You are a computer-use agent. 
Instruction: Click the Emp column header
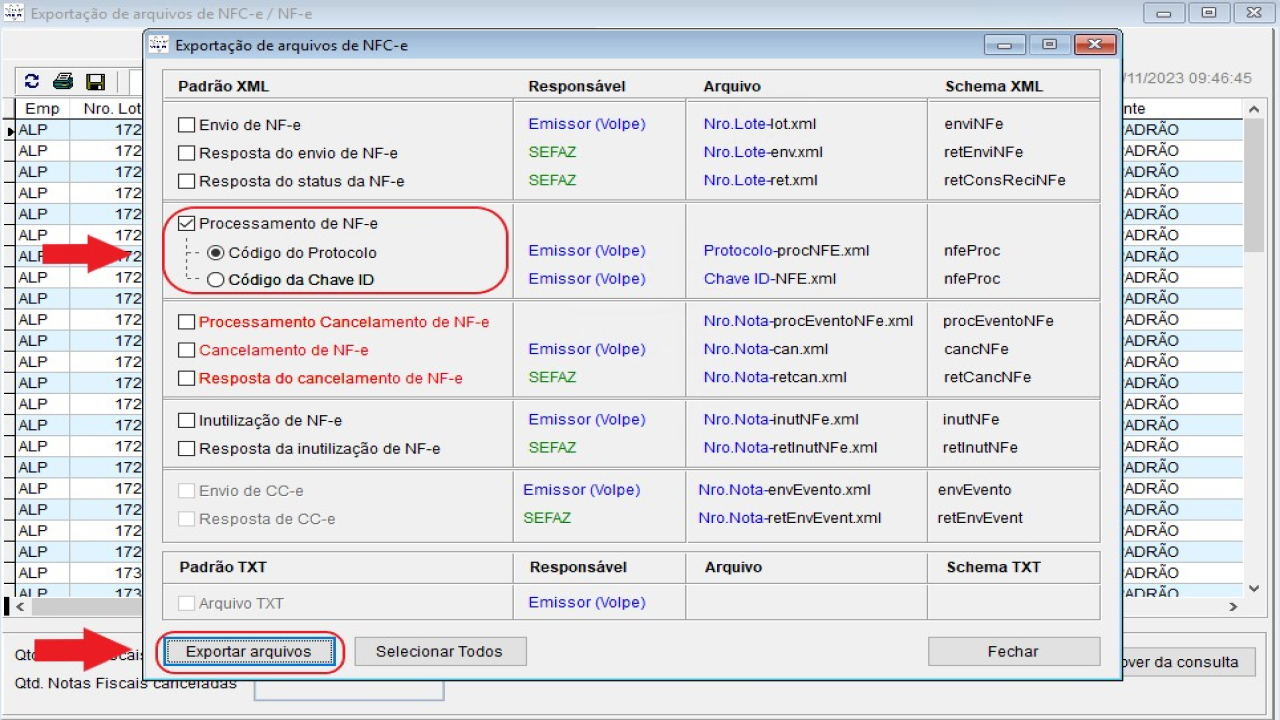(42, 109)
